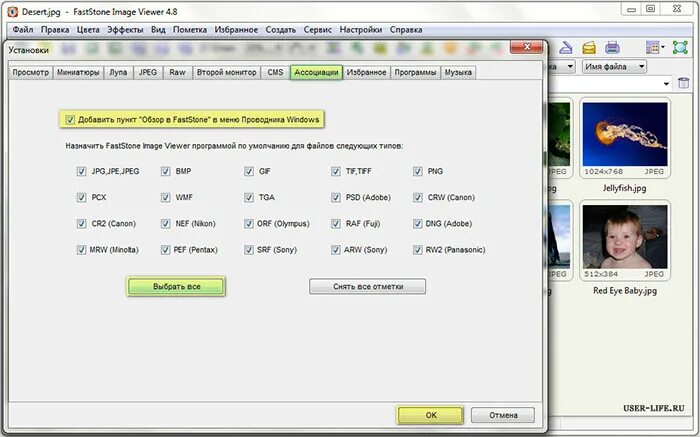
Task: Open the Избранное menu in menu bar
Action: point(236,30)
